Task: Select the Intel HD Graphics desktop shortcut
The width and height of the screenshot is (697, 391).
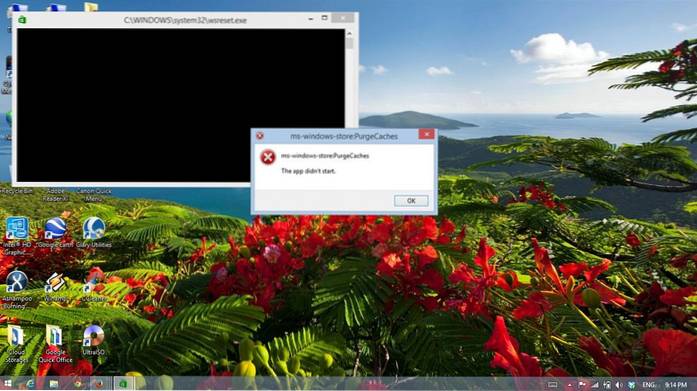Action: tap(17, 235)
